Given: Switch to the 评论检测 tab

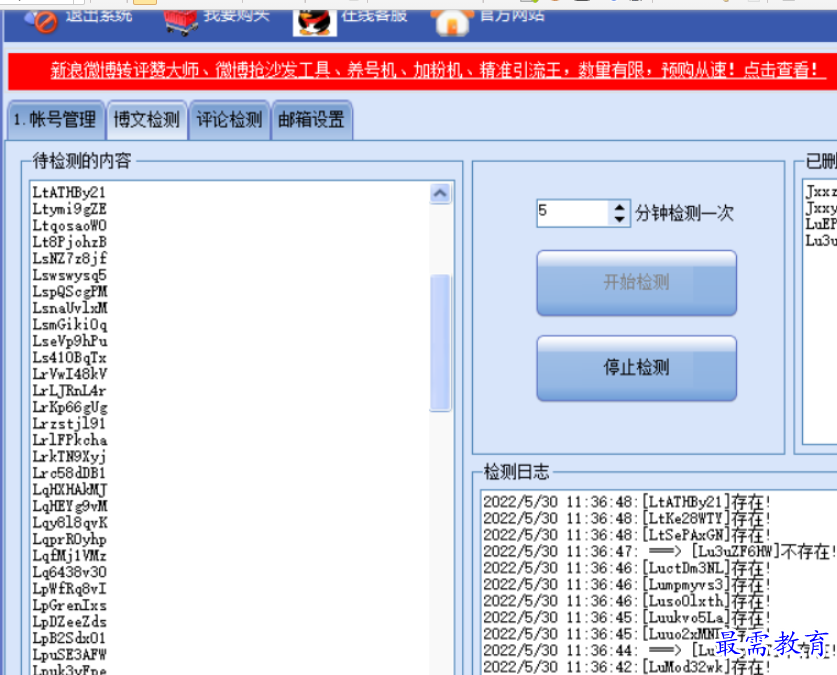Looking at the screenshot, I should 230,120.
